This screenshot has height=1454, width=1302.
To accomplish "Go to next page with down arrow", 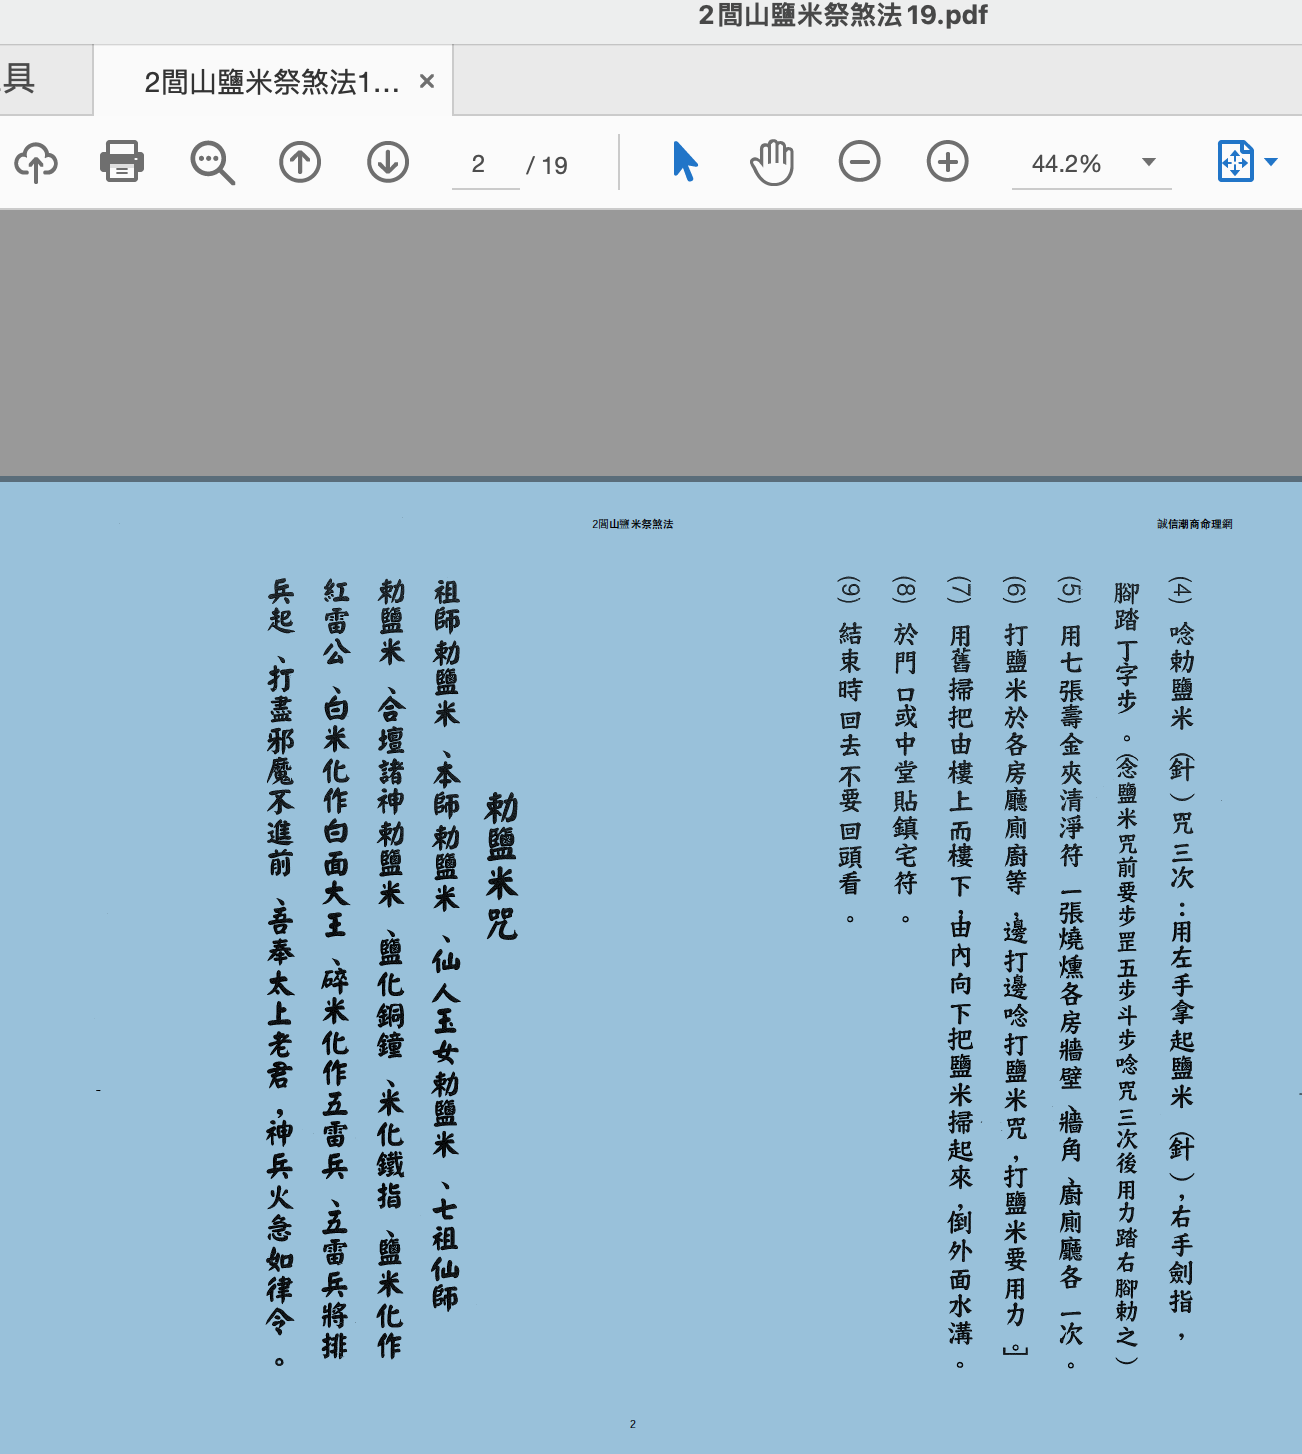I will (x=388, y=162).
